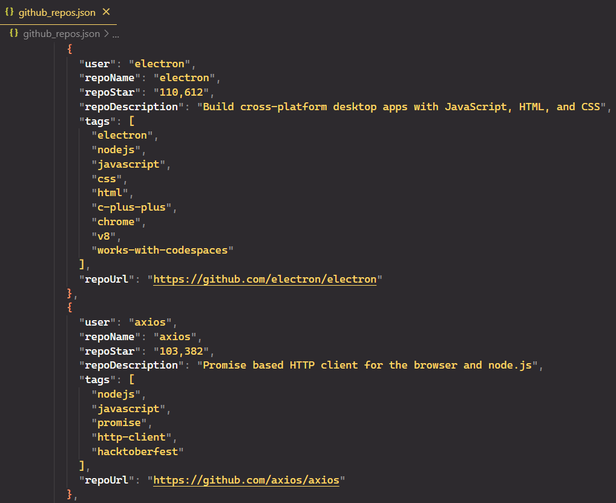The width and height of the screenshot is (616, 503).
Task: Click the "Build cross-platform desktop apps" description
Action: (x=402, y=107)
